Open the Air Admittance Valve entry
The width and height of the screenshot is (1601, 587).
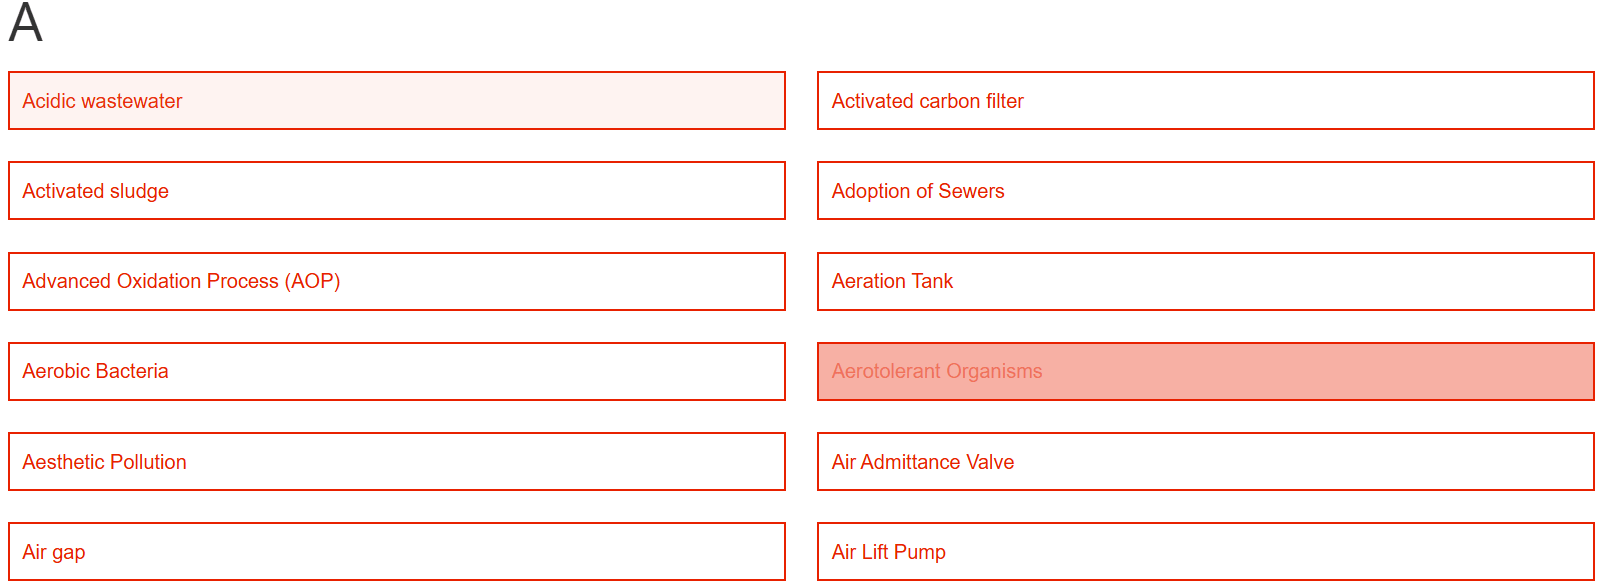(x=1206, y=462)
